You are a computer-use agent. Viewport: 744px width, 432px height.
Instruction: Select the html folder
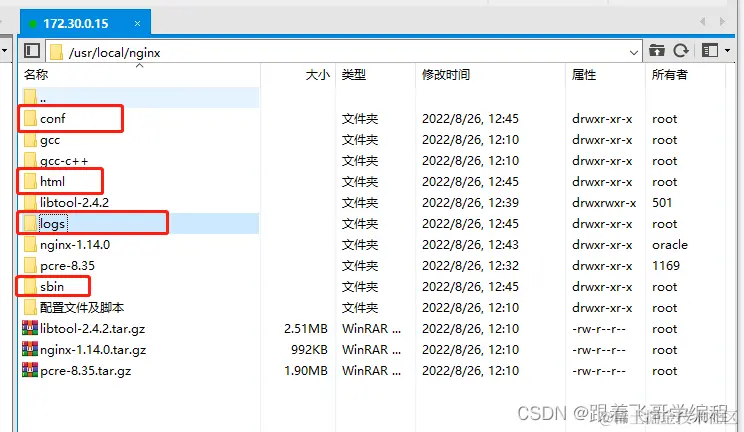[x=52, y=182]
